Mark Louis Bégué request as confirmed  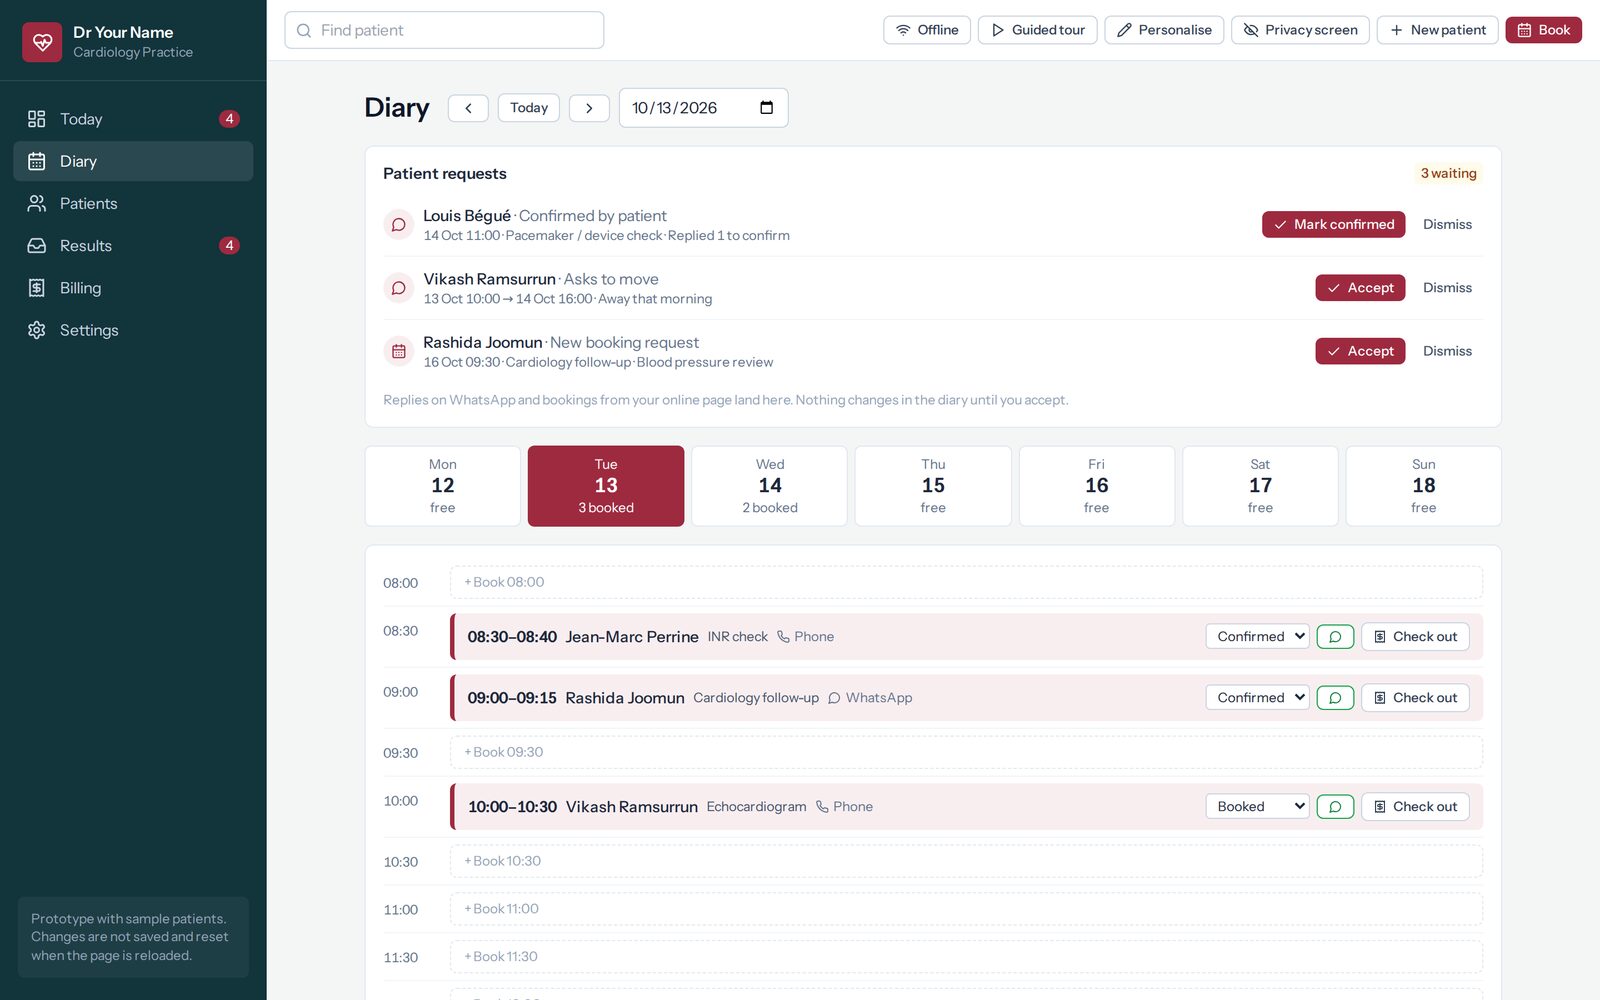click(1333, 225)
